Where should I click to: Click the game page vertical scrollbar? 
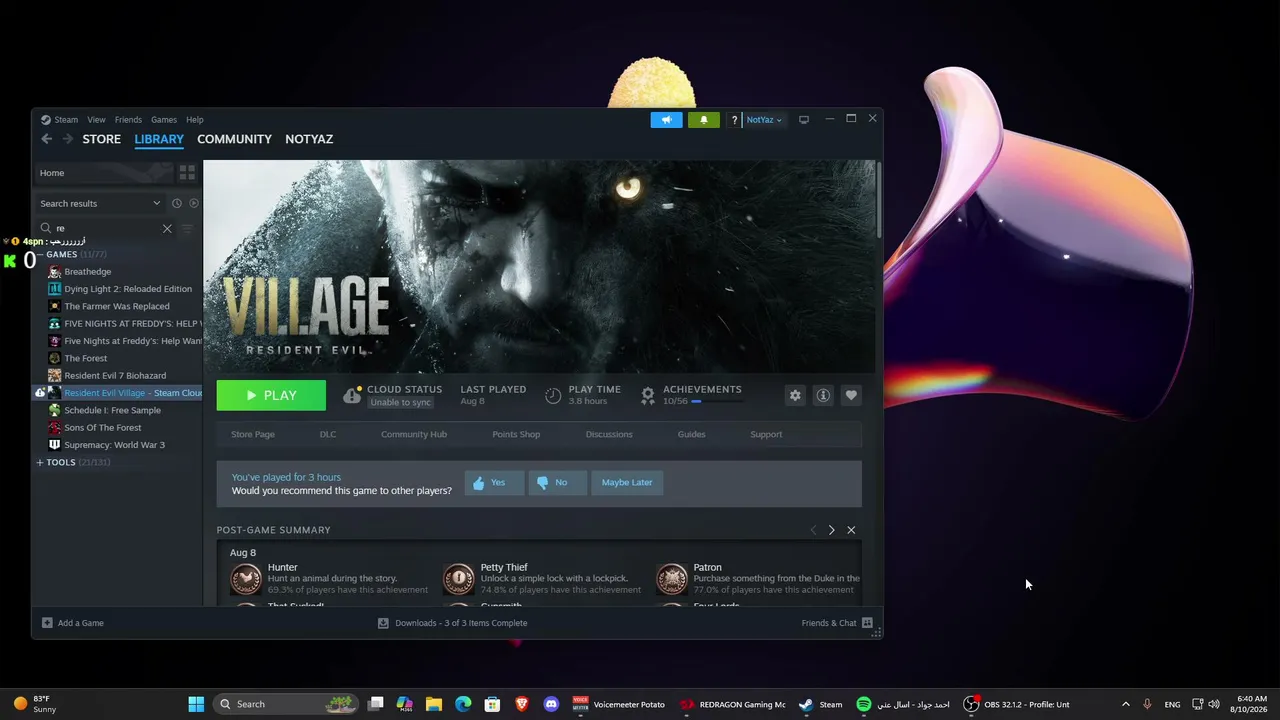click(878, 200)
